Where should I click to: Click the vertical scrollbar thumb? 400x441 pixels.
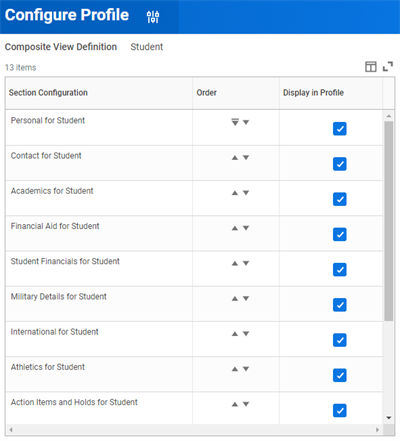pos(389,221)
